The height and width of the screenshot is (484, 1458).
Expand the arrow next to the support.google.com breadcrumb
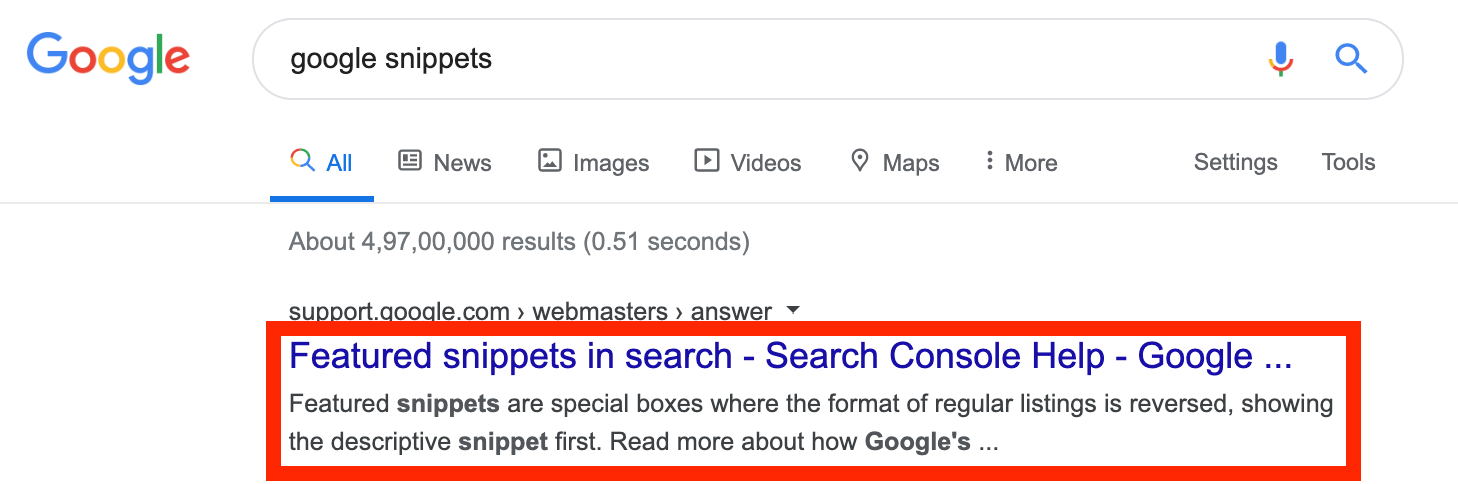click(793, 311)
